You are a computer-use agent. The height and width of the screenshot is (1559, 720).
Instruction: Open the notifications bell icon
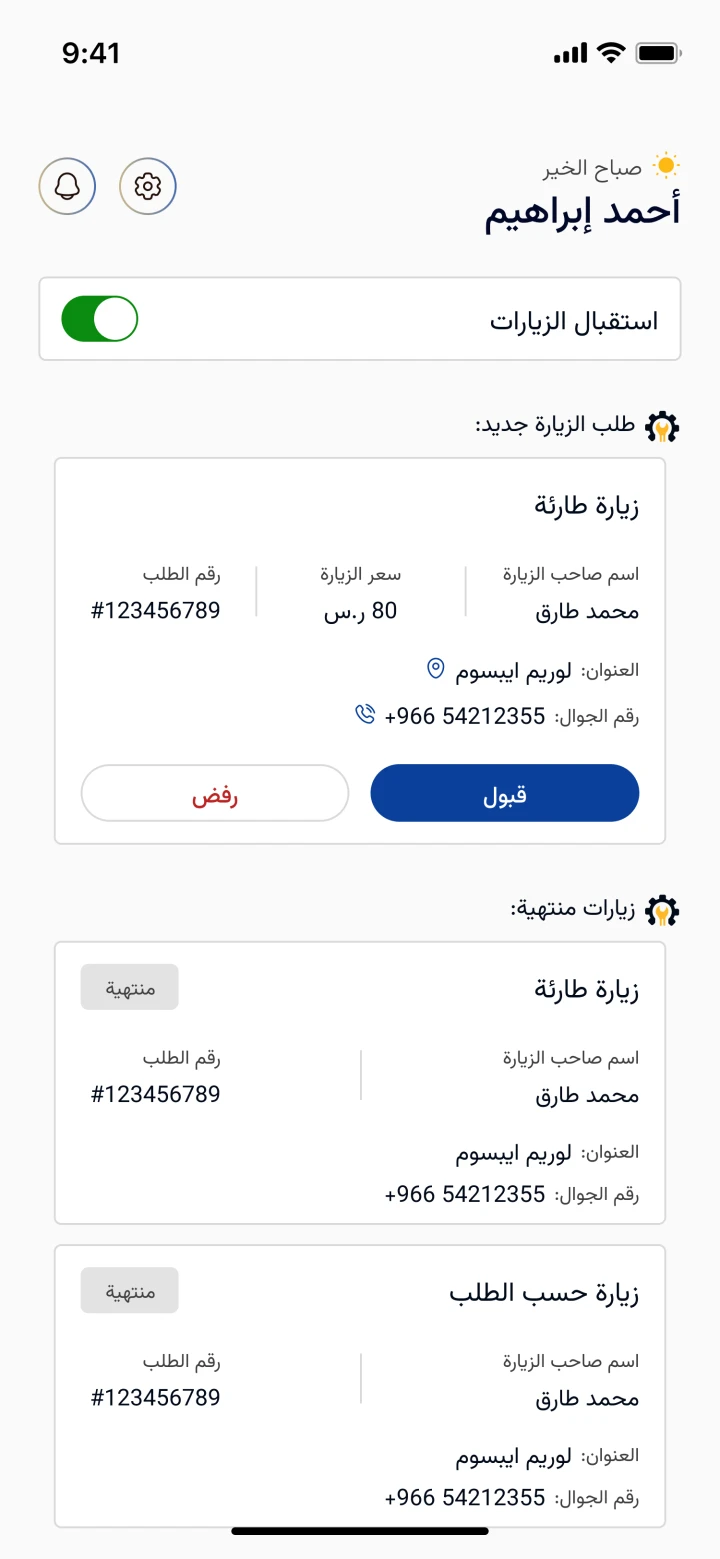coord(67,186)
